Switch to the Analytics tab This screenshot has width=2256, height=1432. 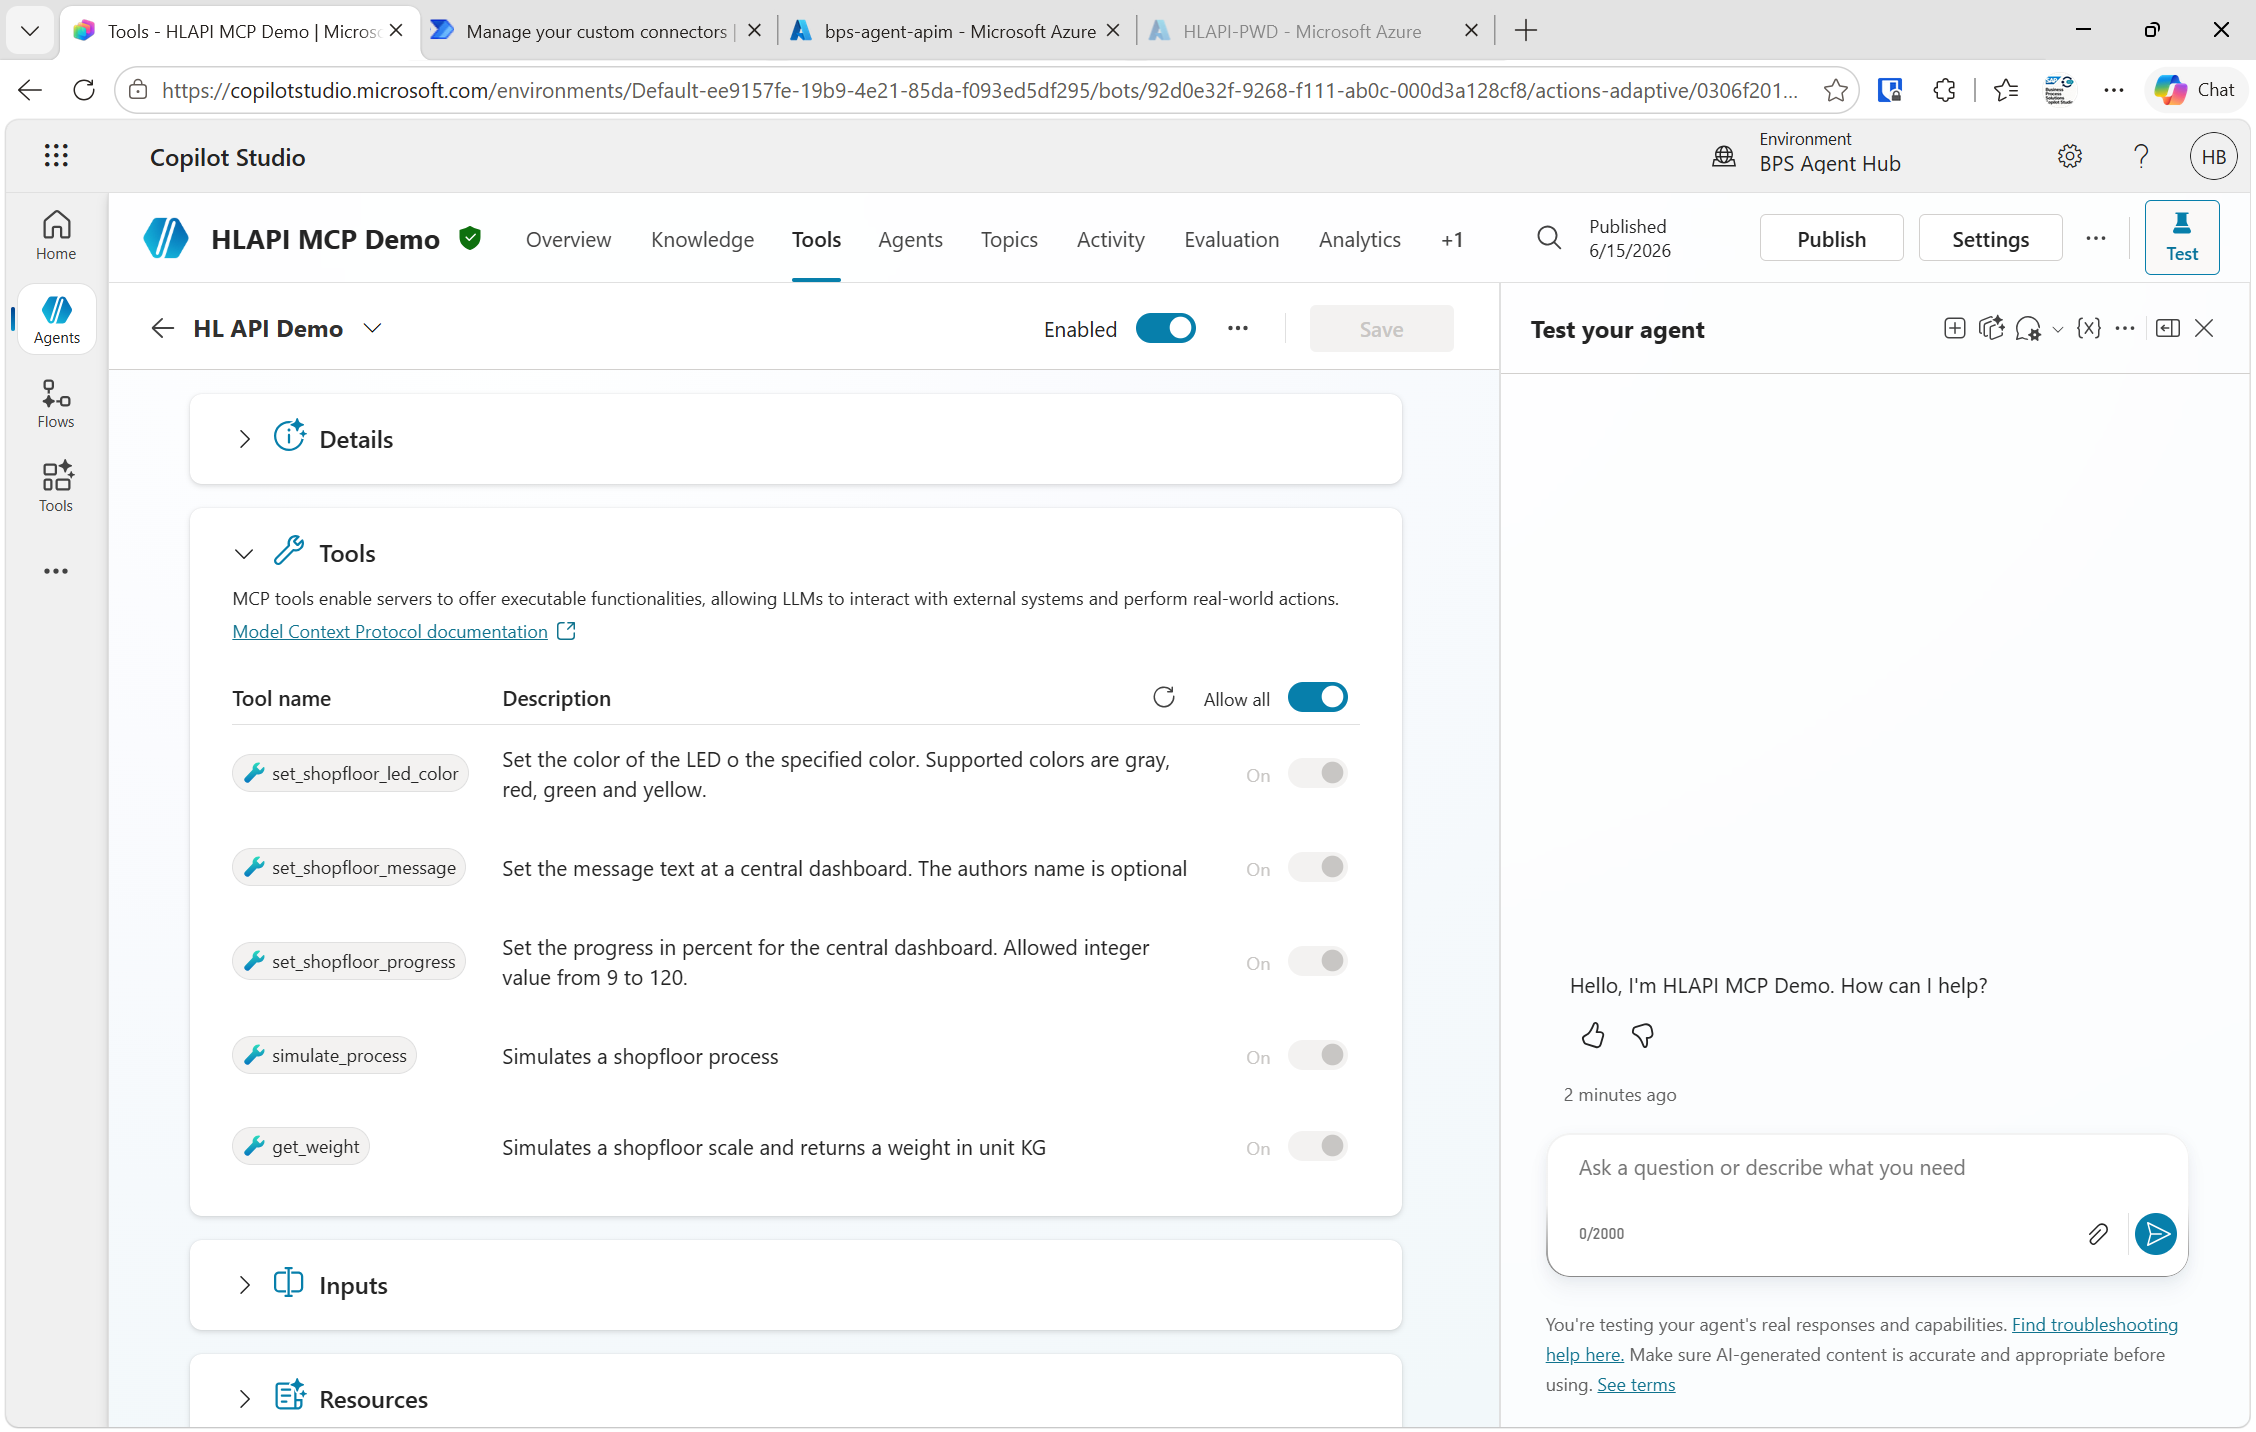[1359, 239]
